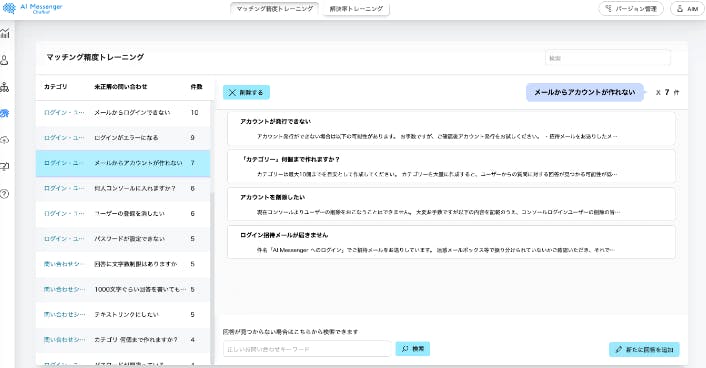Select answer card アカウントが発行できない
706x368 pixels.
pyautogui.click(x=451, y=129)
